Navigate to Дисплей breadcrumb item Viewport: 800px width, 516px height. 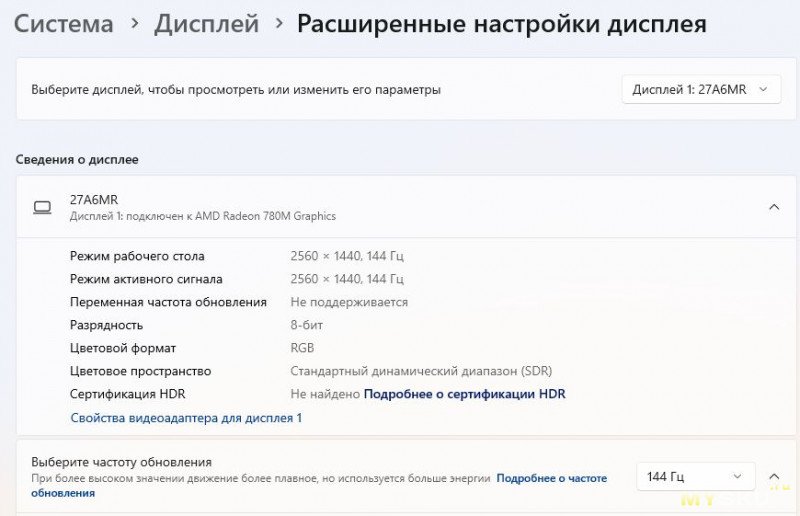tap(207, 23)
